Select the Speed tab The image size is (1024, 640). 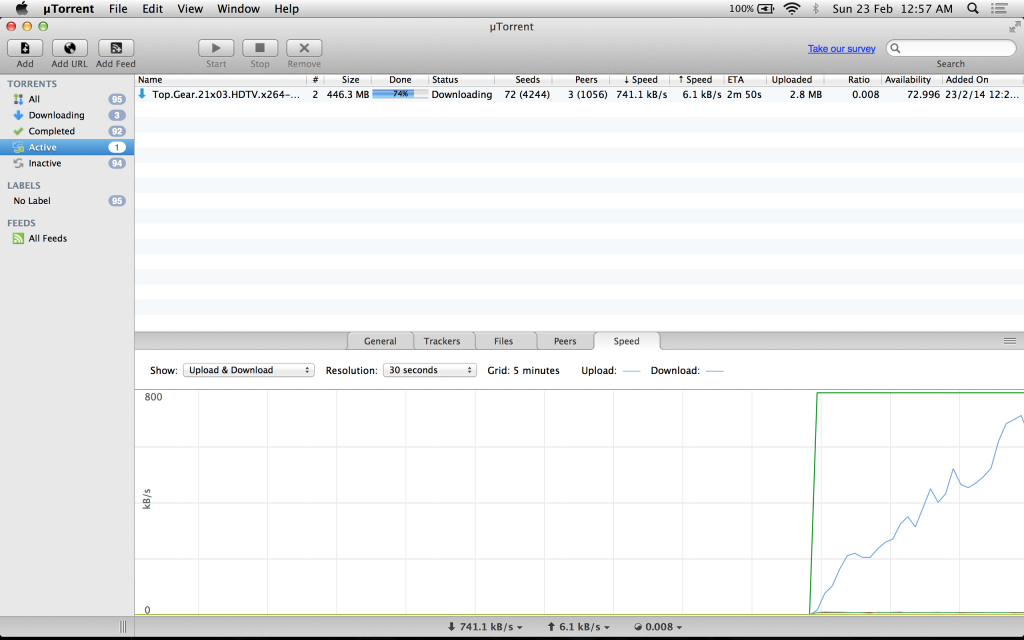pos(626,341)
